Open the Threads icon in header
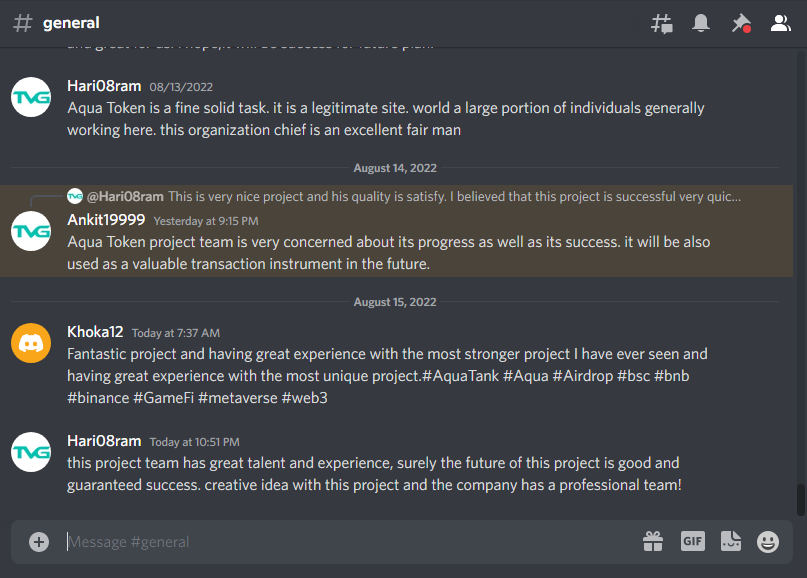Screen dimensions: 807x578 [x=661, y=23]
